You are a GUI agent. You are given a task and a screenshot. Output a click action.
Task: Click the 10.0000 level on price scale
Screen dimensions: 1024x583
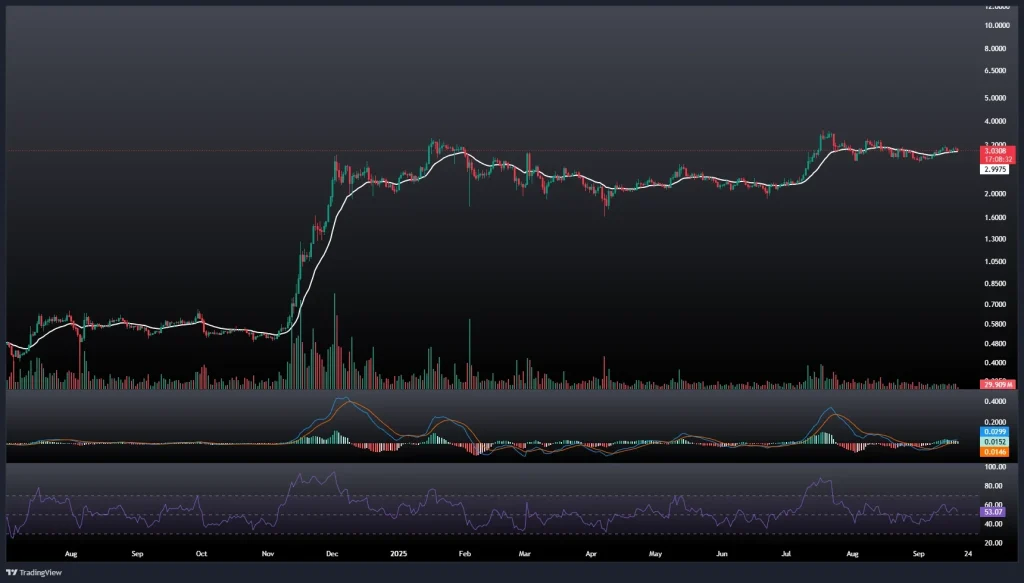point(994,25)
